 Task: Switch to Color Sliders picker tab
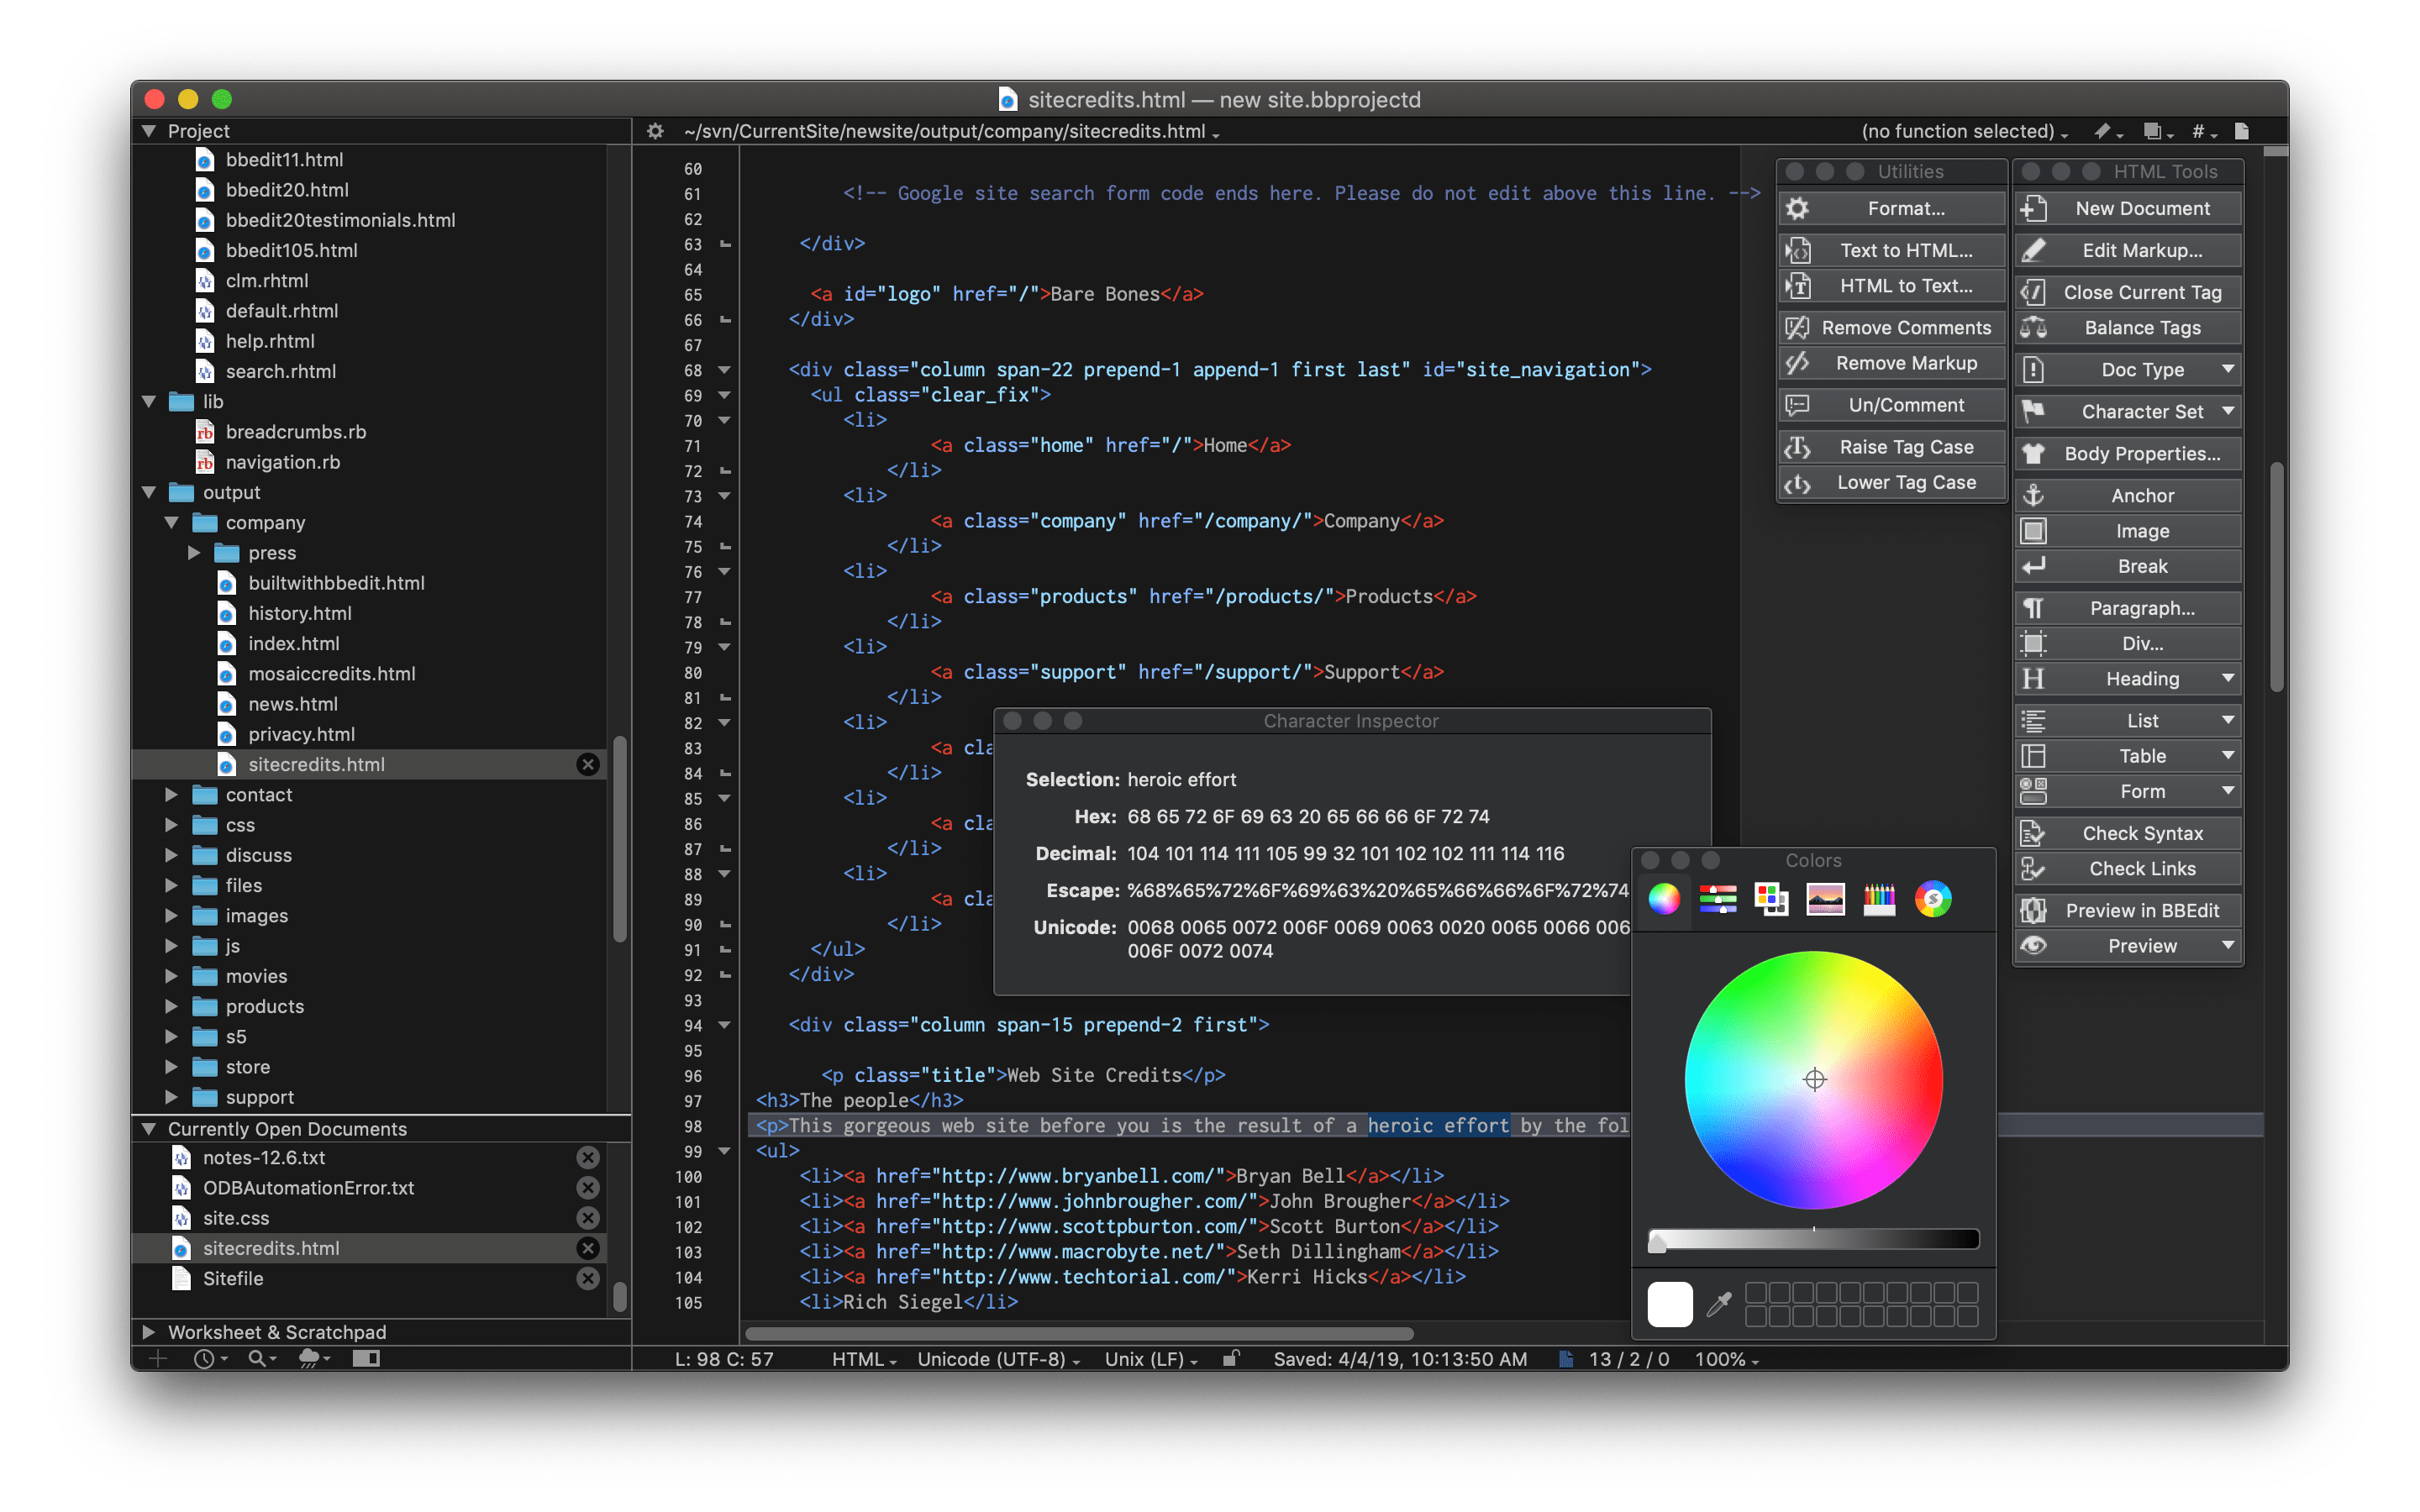[1717, 899]
